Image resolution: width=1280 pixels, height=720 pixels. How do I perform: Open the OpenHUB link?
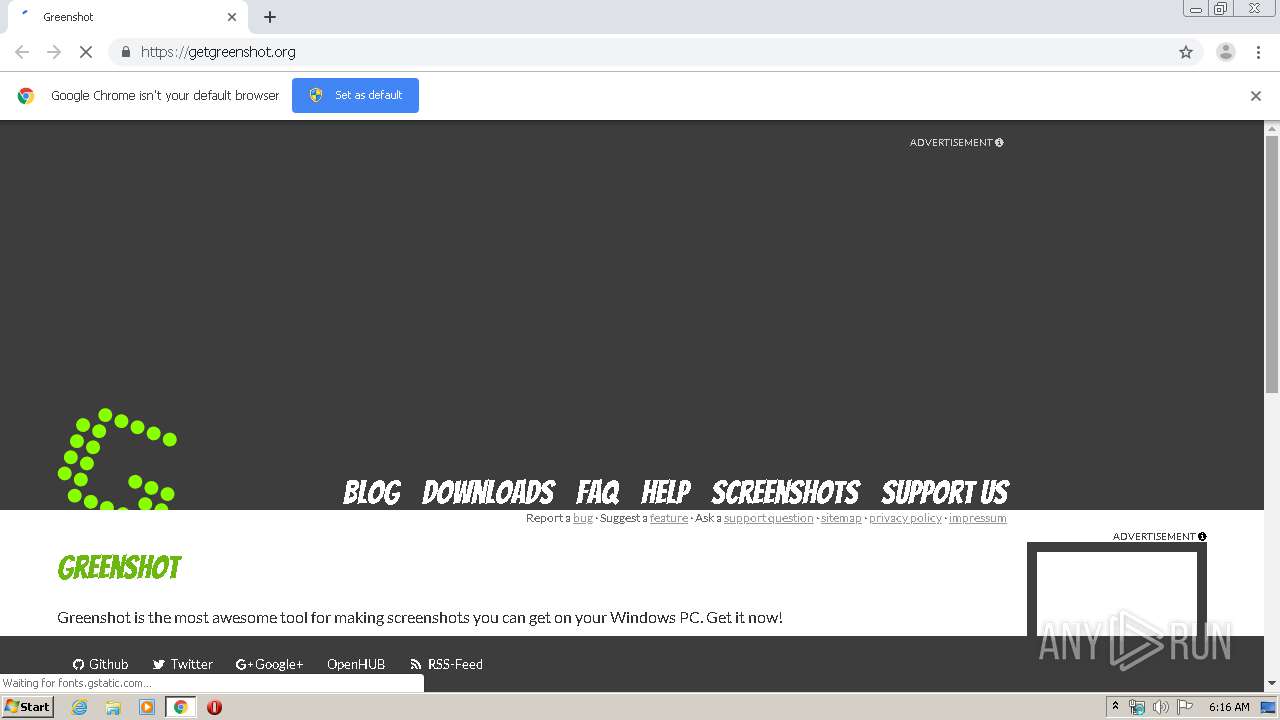click(356, 664)
